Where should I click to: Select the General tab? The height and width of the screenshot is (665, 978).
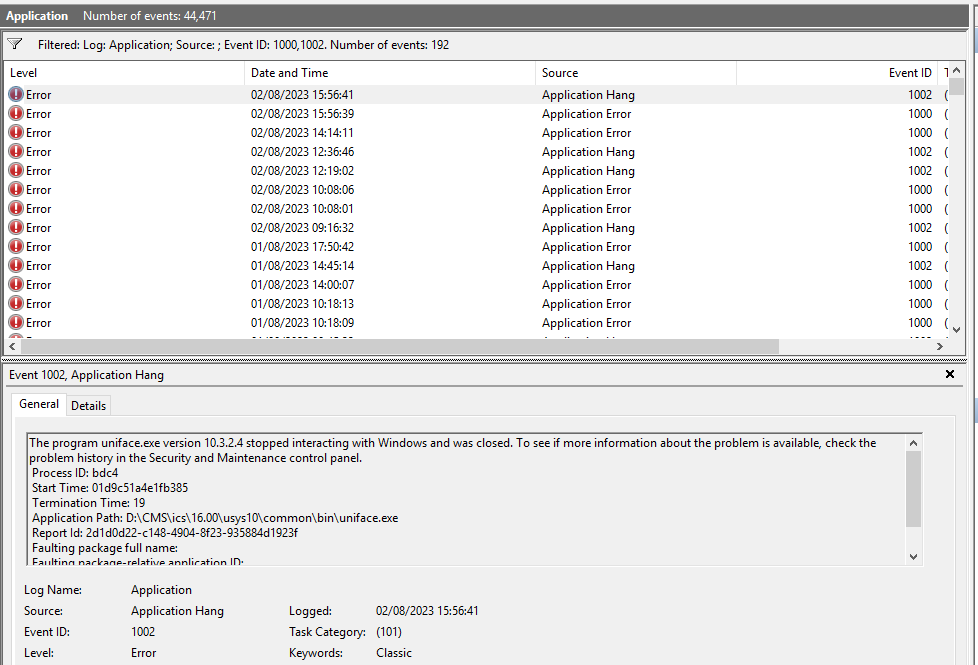(x=38, y=404)
